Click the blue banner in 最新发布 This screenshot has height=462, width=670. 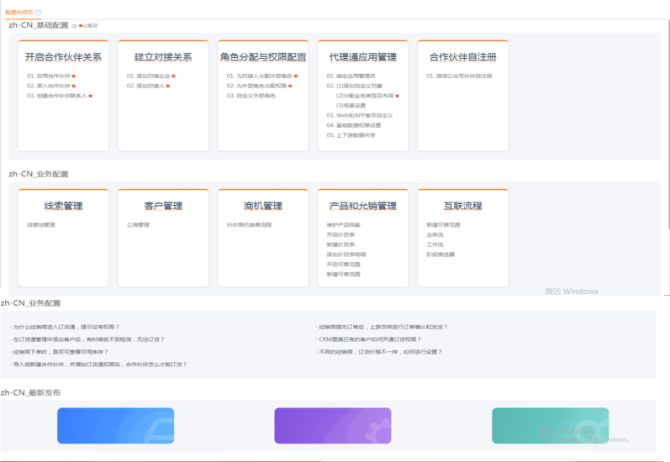(115, 425)
